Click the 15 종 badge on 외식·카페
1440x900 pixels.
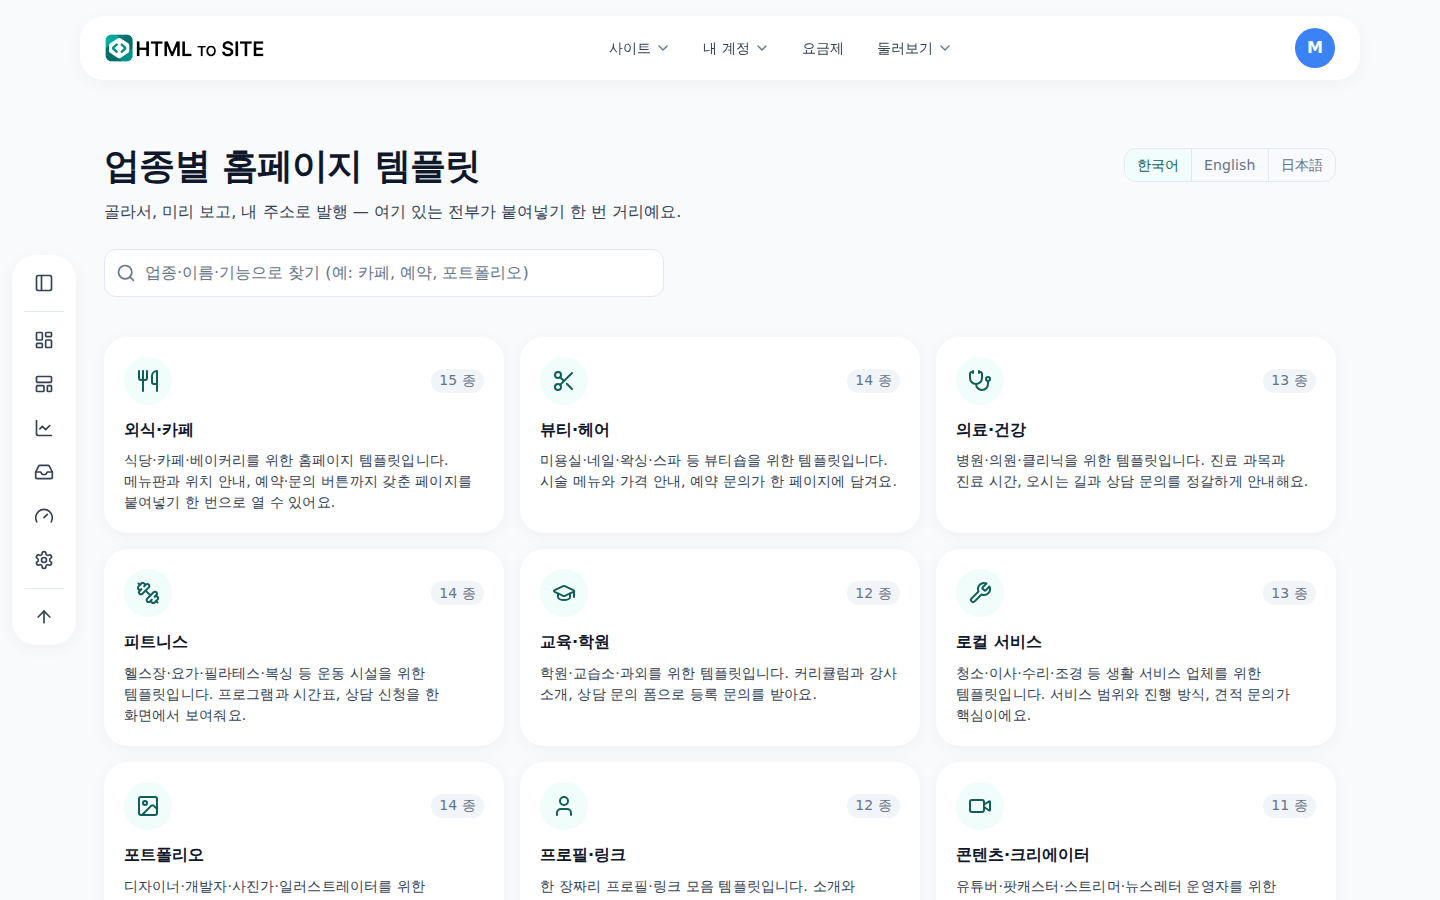click(x=458, y=381)
